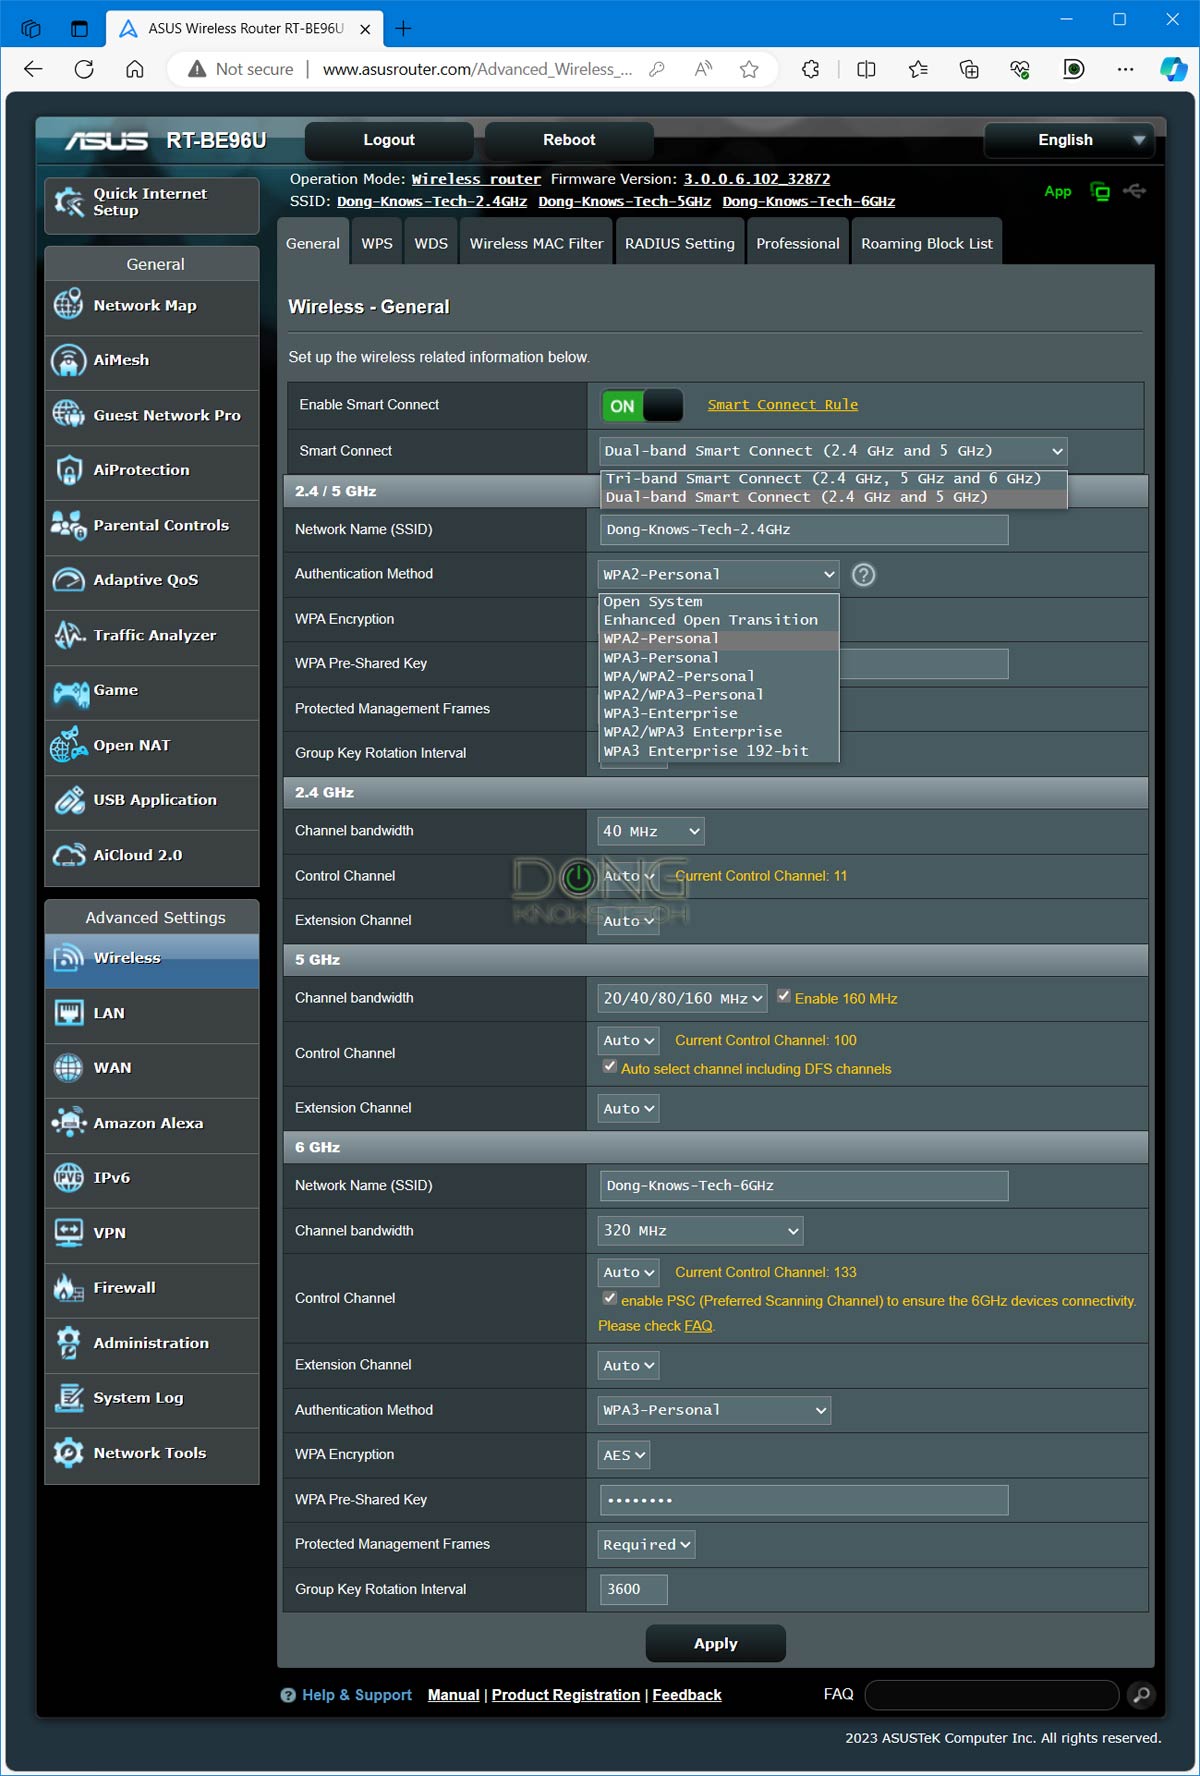Open AiCloud 2.0
1200x1776 pixels.
coord(152,856)
